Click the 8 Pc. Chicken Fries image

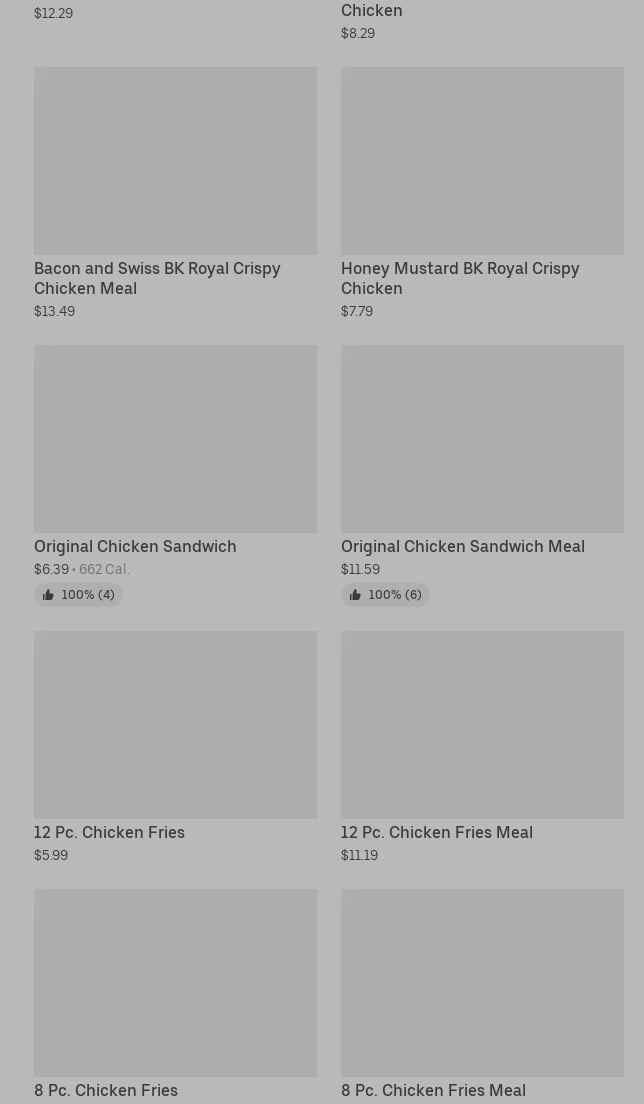pyautogui.click(x=175, y=982)
